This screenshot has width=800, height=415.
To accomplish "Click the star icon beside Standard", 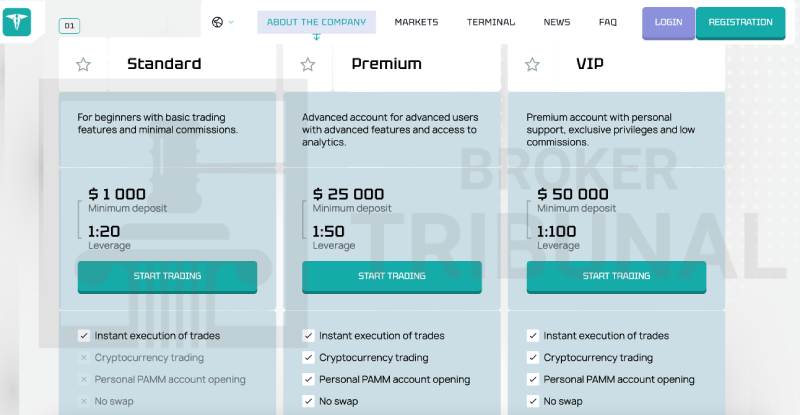I will tap(83, 64).
